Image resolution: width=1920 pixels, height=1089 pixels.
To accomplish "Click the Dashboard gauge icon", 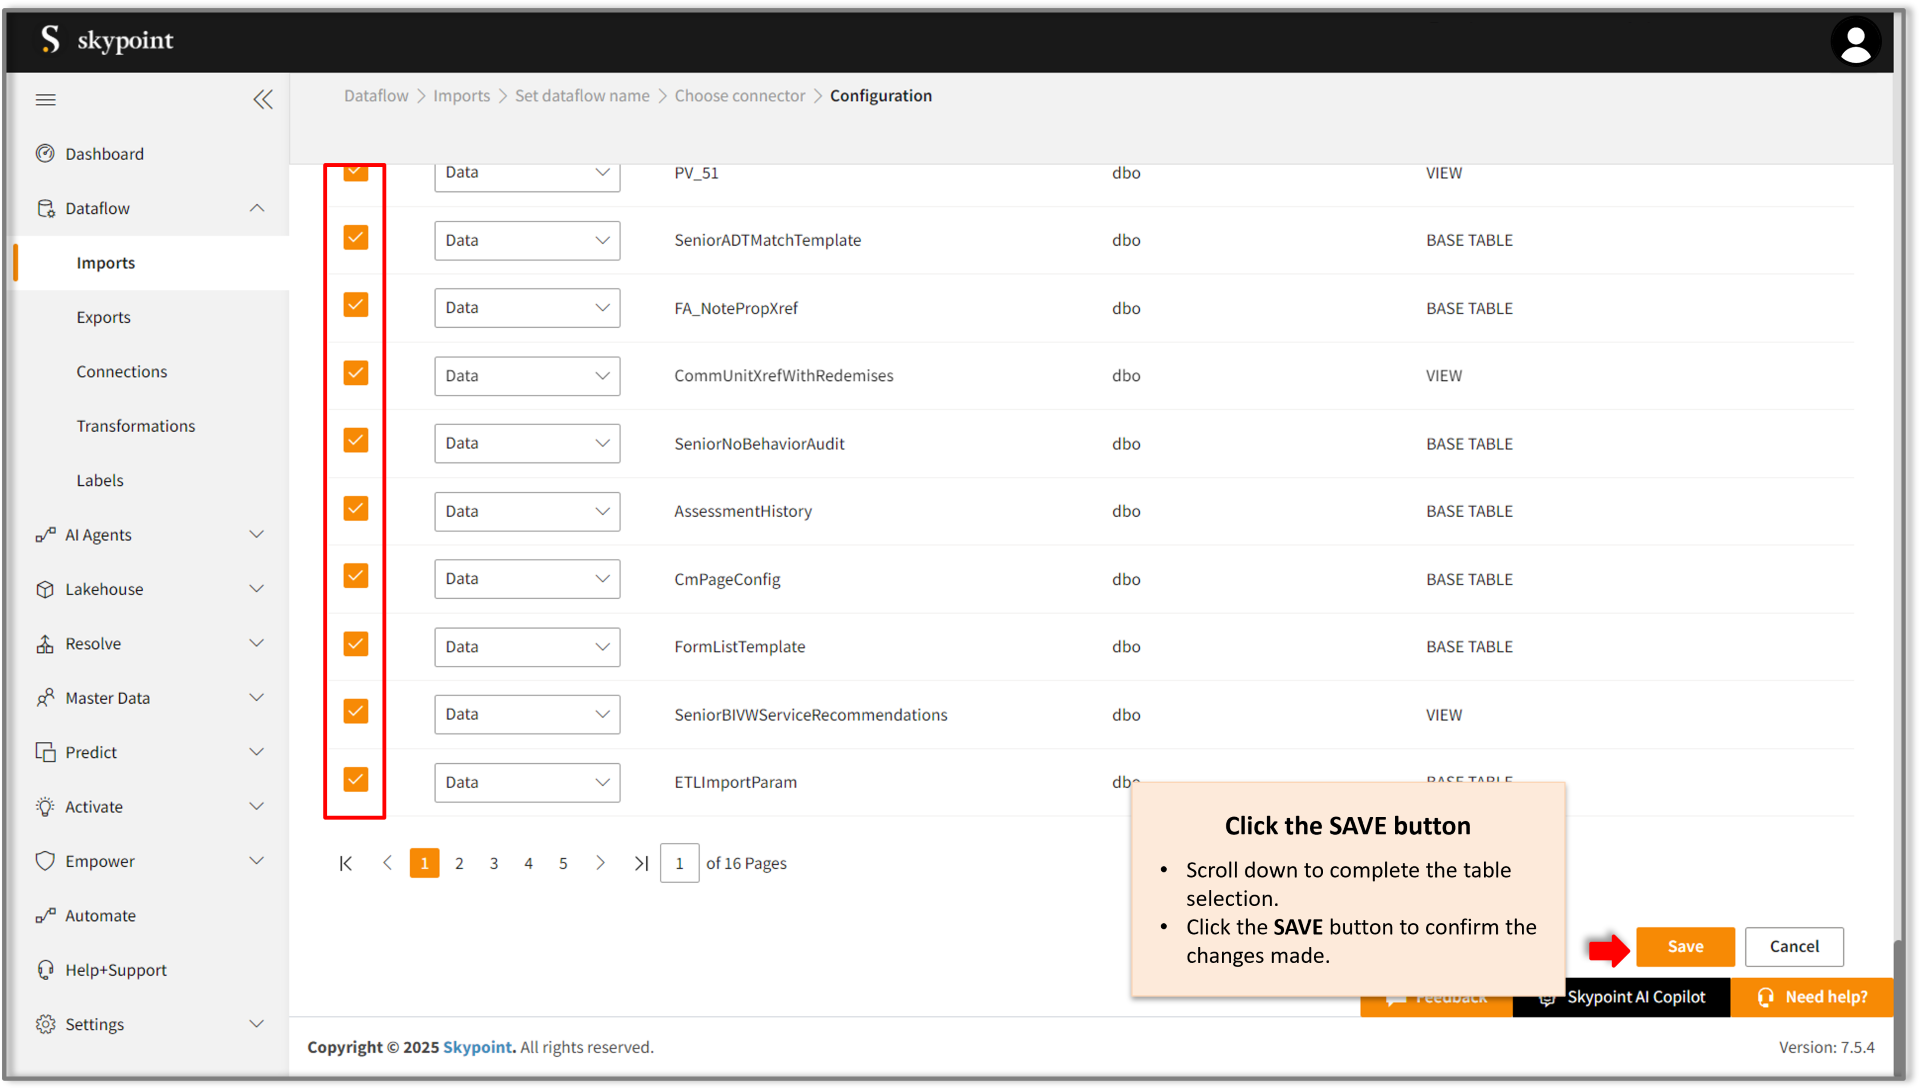I will click(45, 153).
